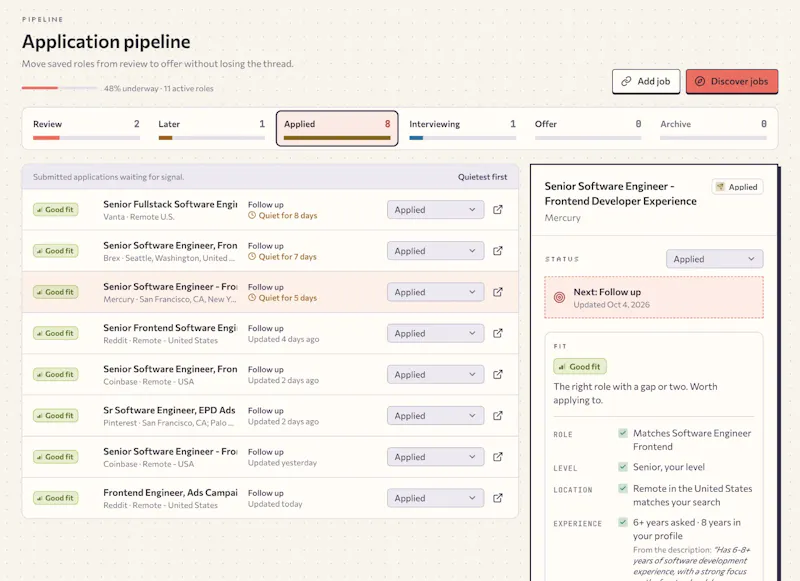Click the clock icon next to Quiet for 8 days

point(252,215)
